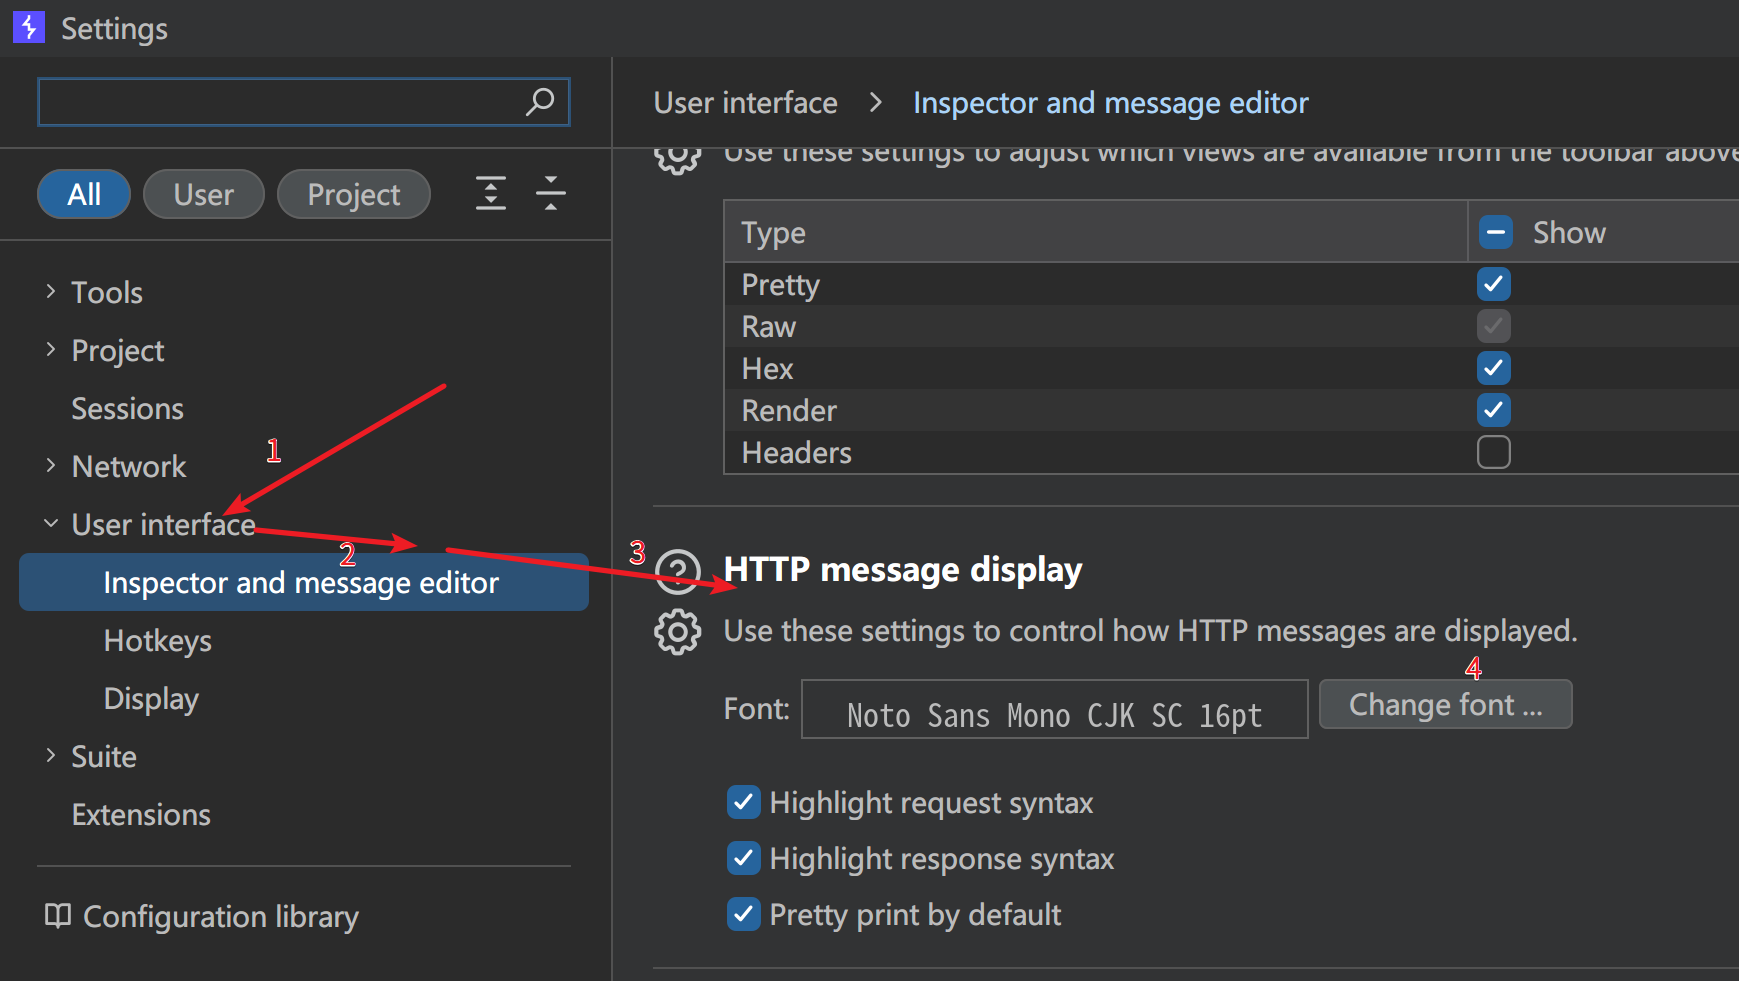This screenshot has height=981, width=1739.
Task: Select the Project filter tab
Action: [x=354, y=194]
